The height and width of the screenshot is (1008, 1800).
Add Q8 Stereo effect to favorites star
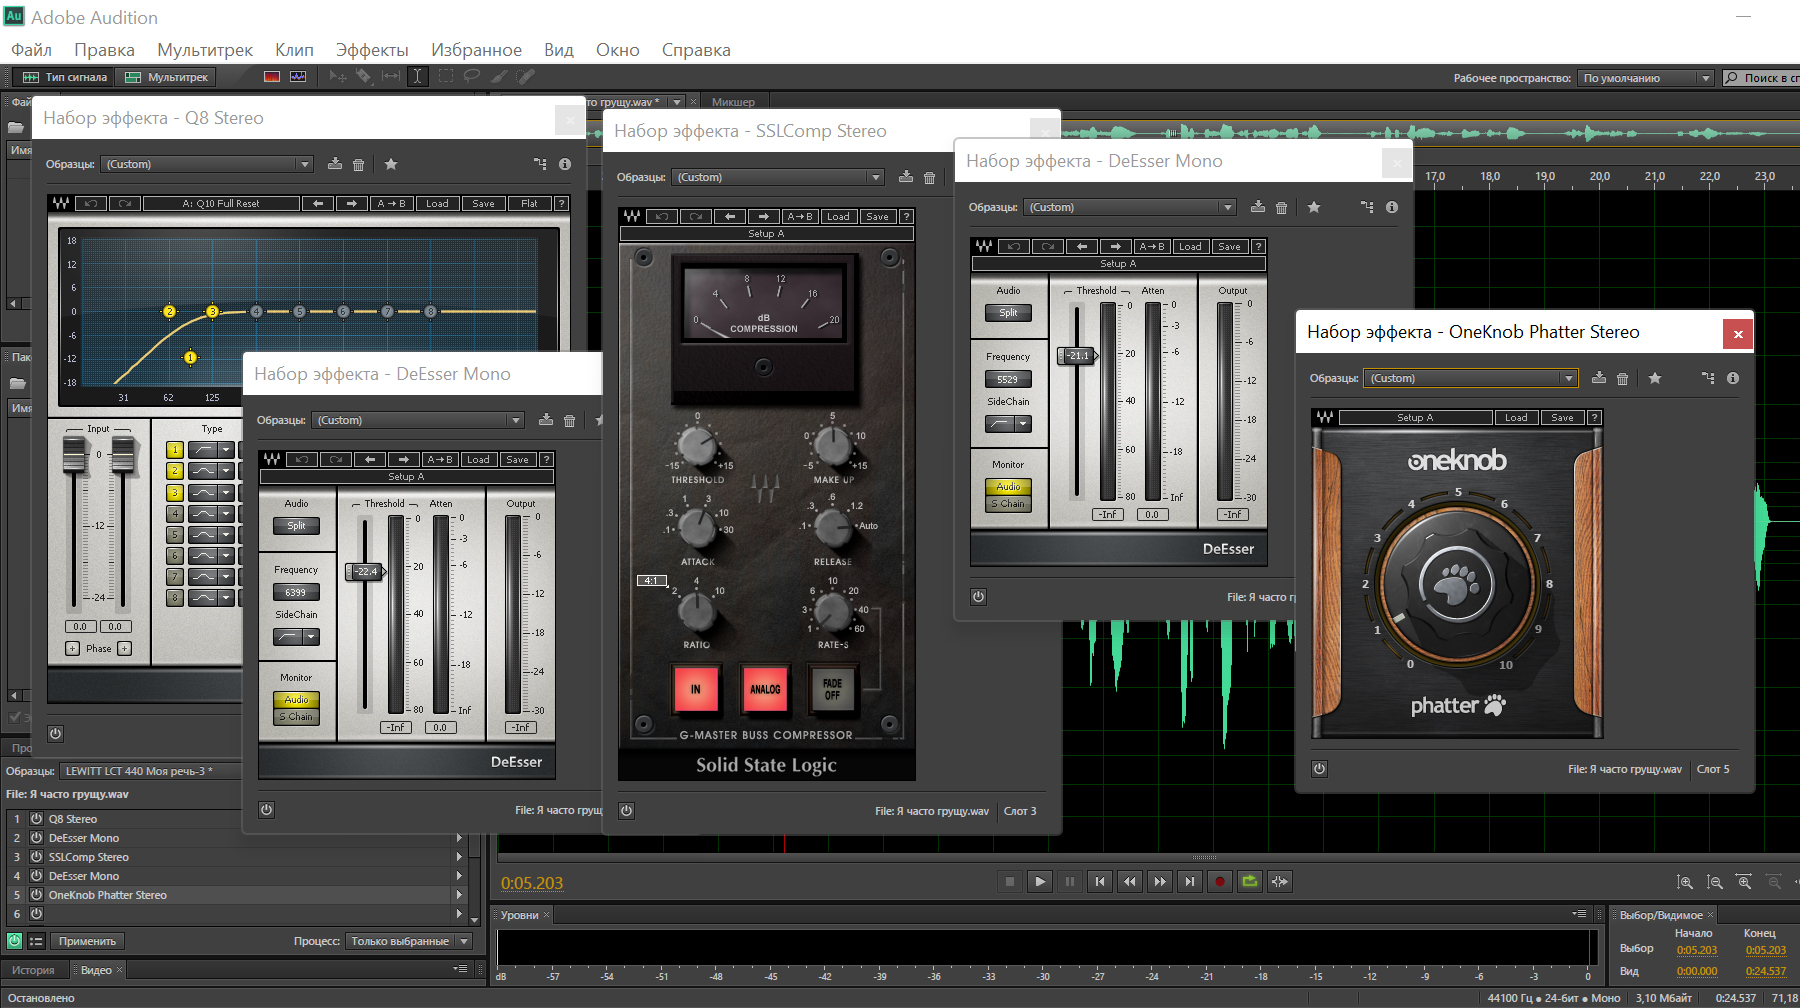pyautogui.click(x=391, y=164)
